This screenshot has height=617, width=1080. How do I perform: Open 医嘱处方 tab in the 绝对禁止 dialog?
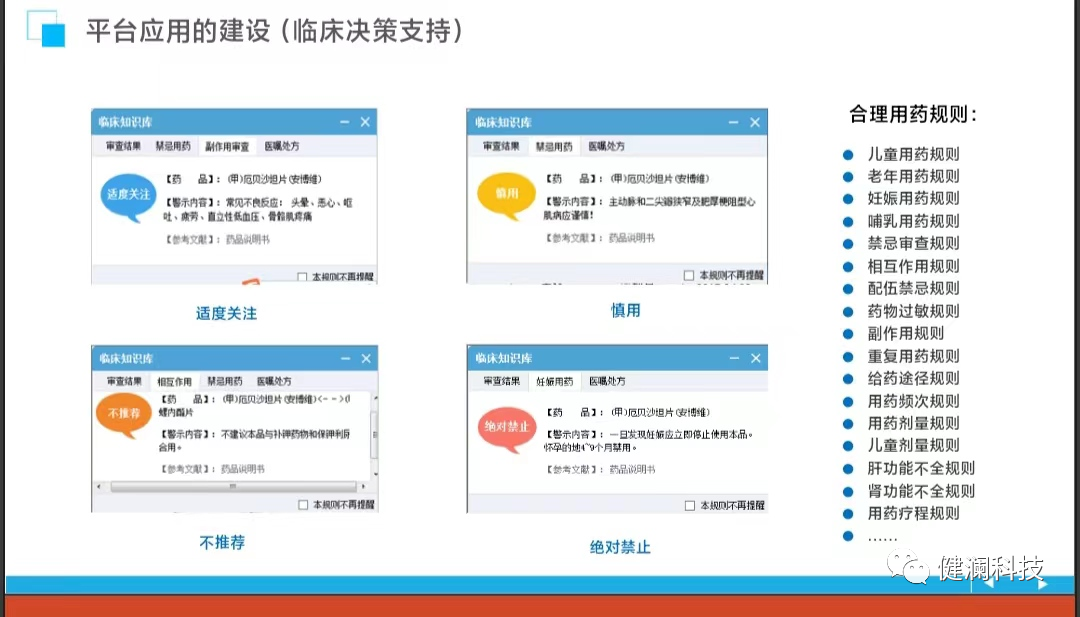pyautogui.click(x=607, y=381)
